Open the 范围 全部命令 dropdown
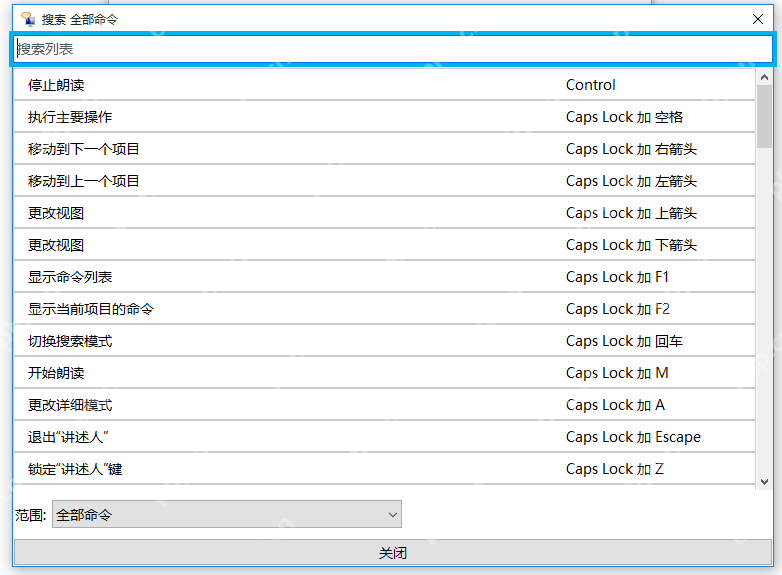 [x=226, y=515]
